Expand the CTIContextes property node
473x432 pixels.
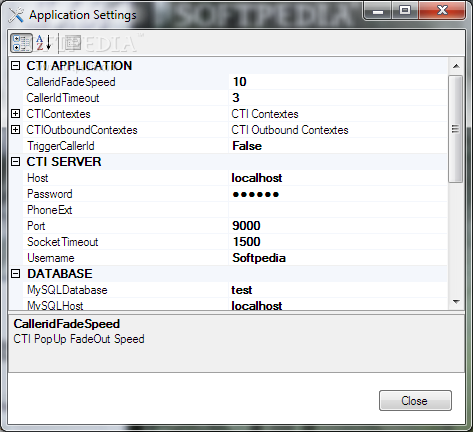(15, 114)
